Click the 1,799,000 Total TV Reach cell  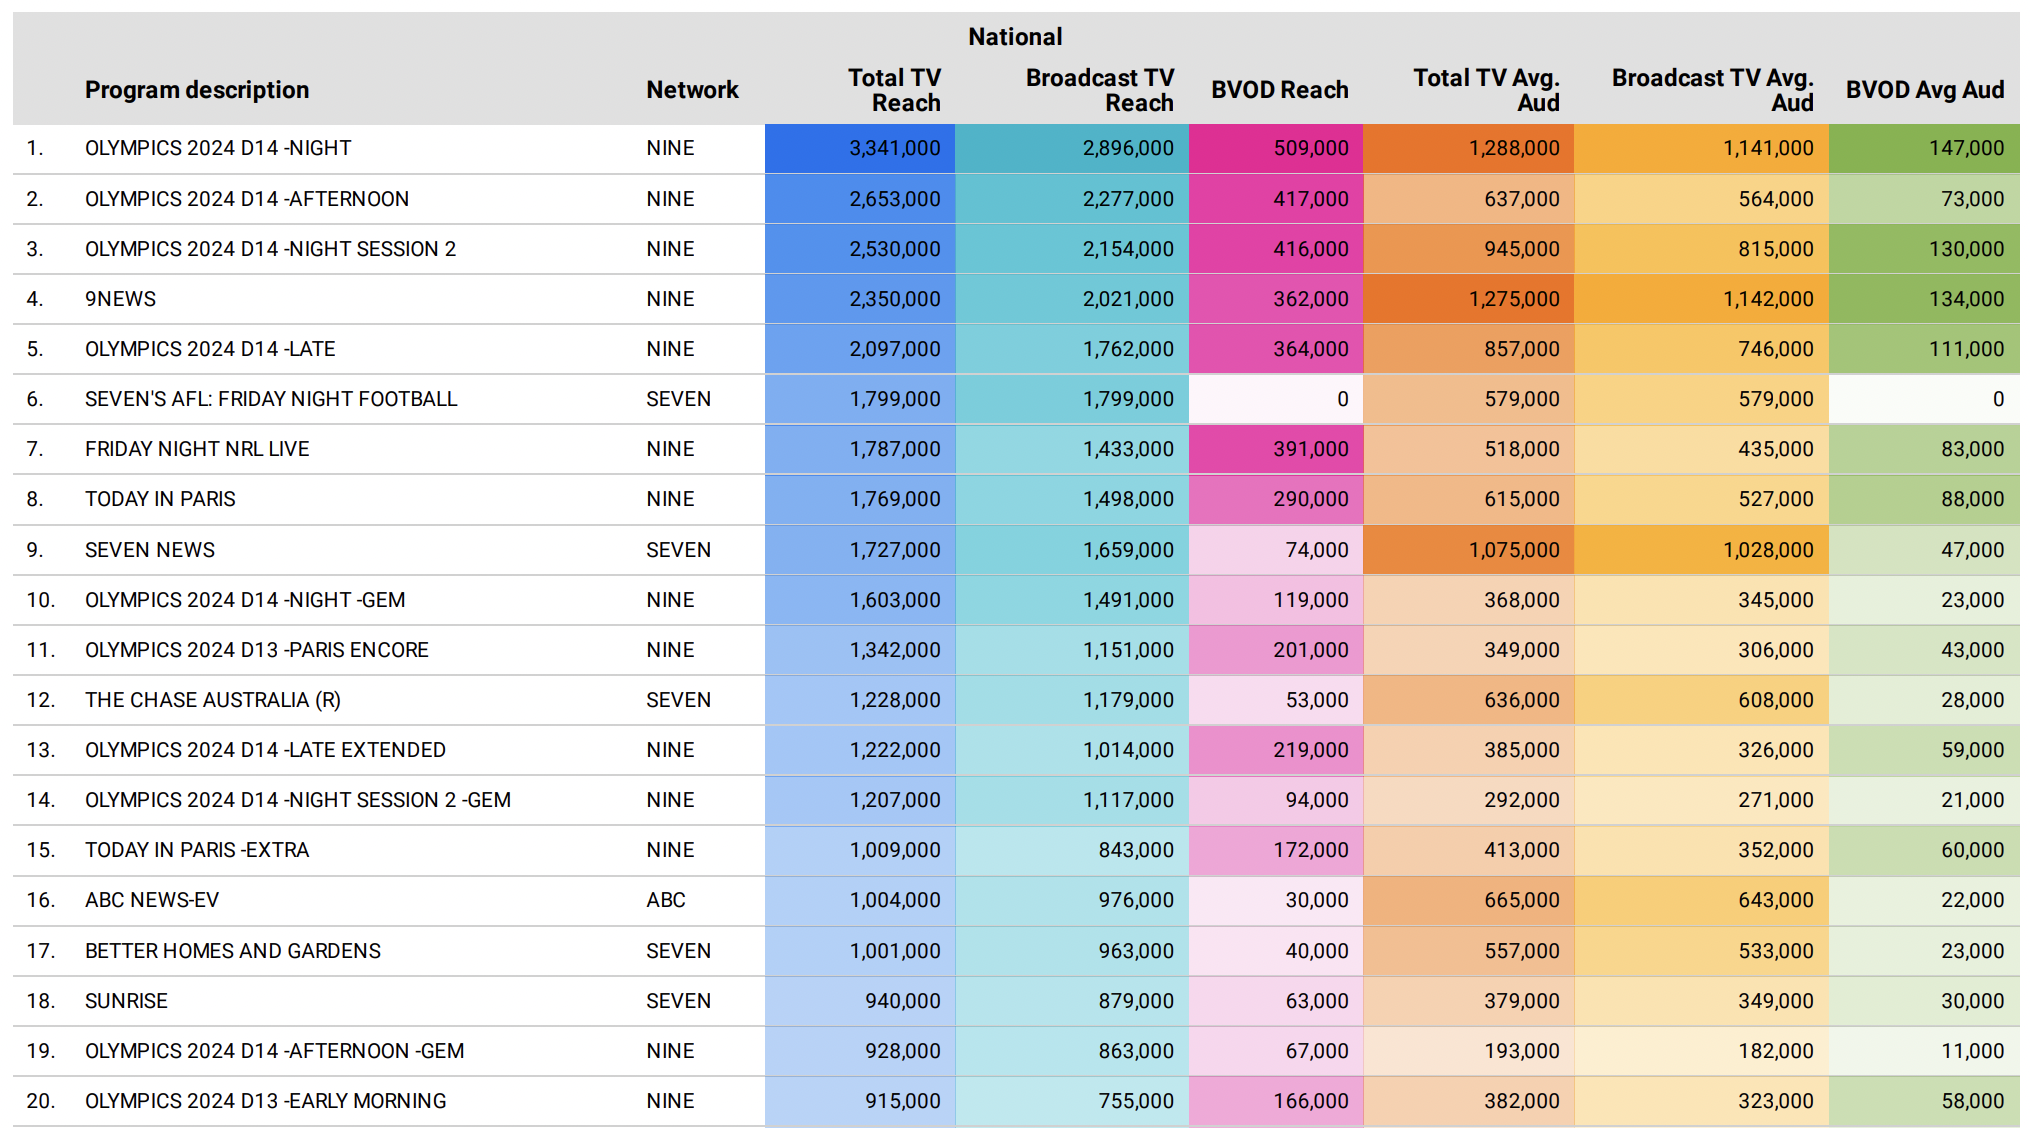(860, 399)
